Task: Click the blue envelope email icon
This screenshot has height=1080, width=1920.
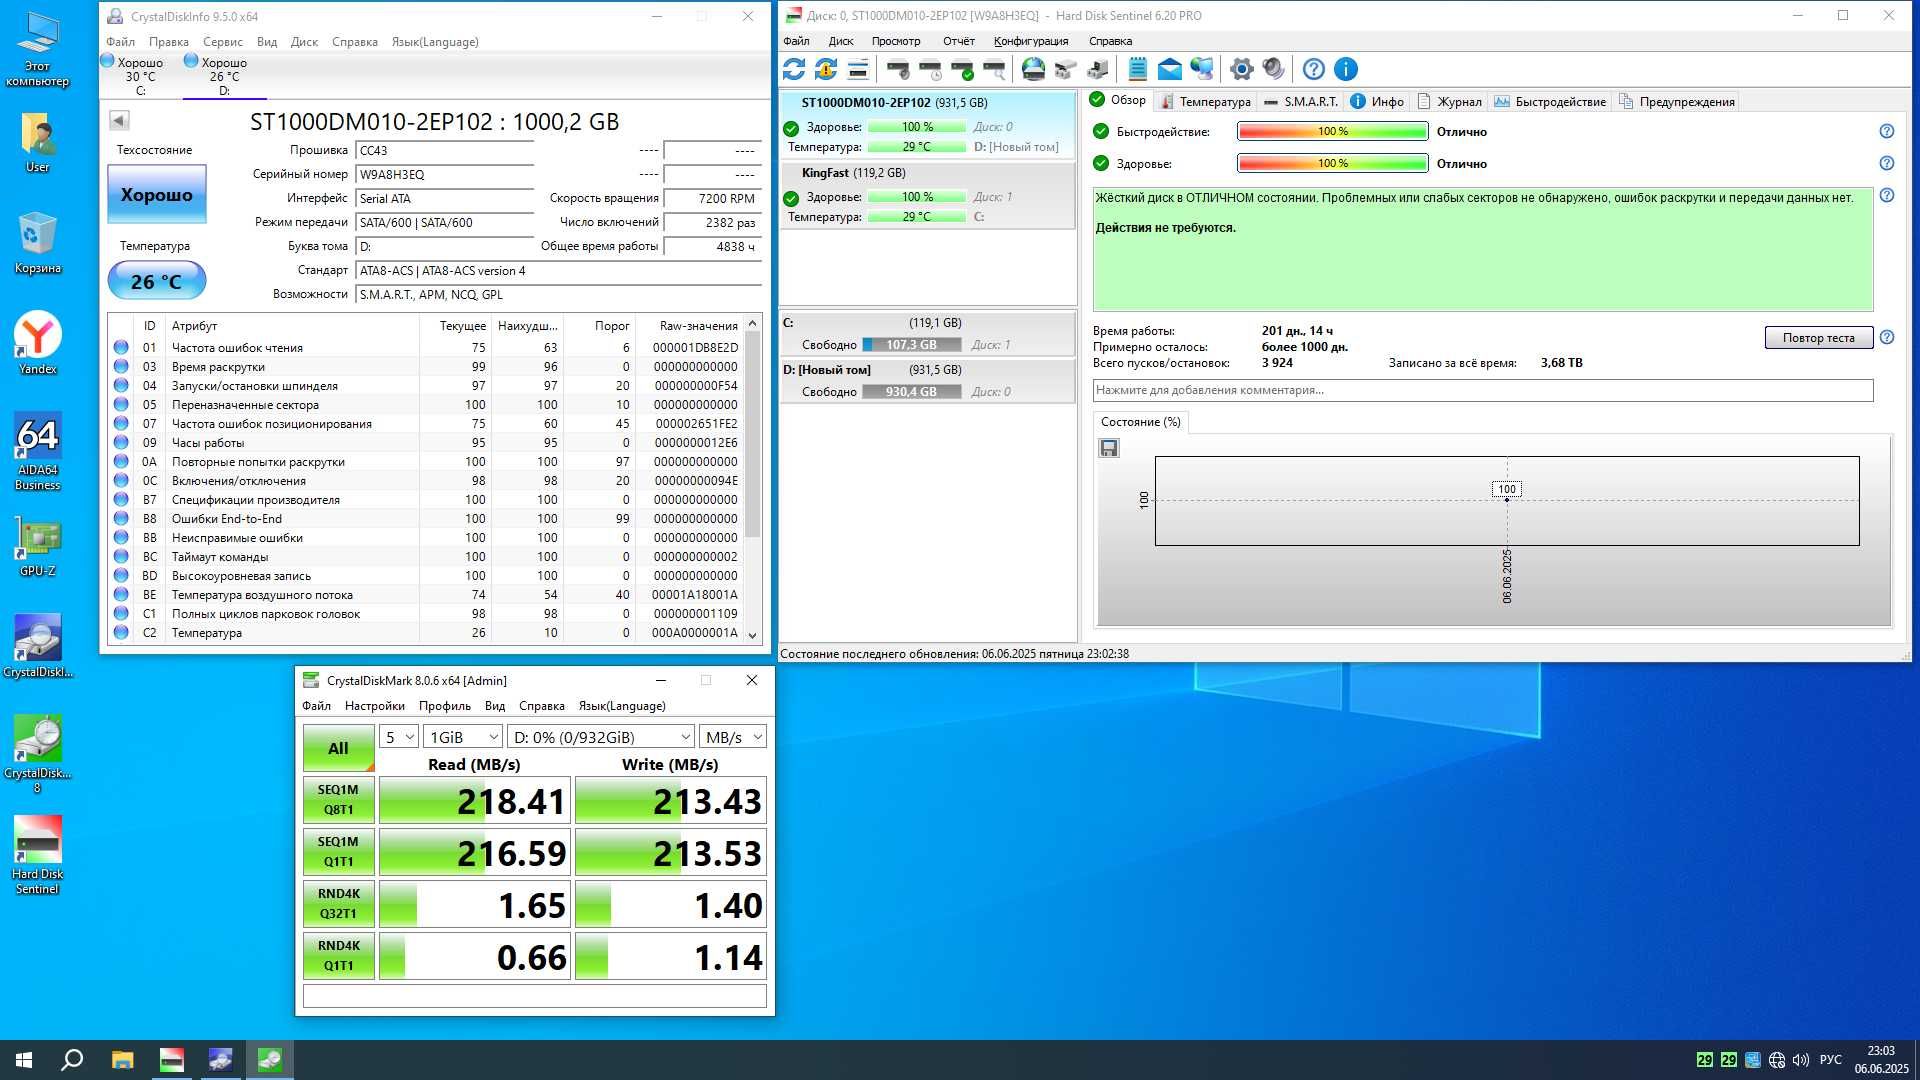Action: pyautogui.click(x=1170, y=69)
